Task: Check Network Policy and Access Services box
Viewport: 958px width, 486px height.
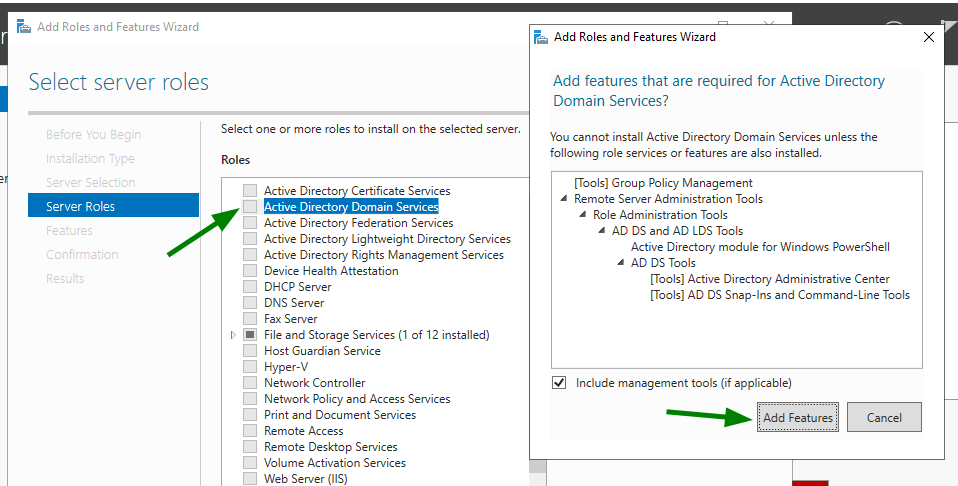Action: [250, 399]
